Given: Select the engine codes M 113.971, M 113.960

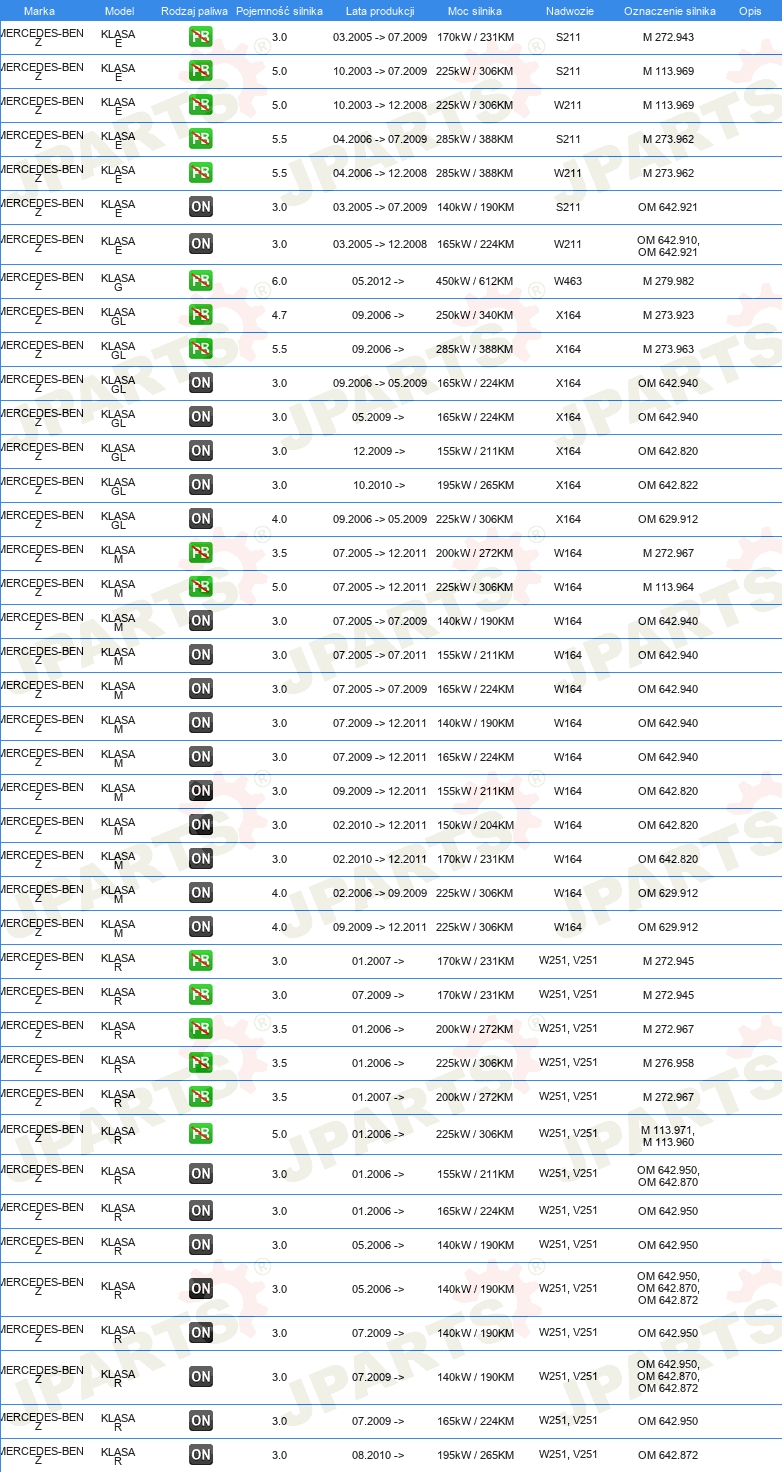Looking at the screenshot, I should [669, 1135].
